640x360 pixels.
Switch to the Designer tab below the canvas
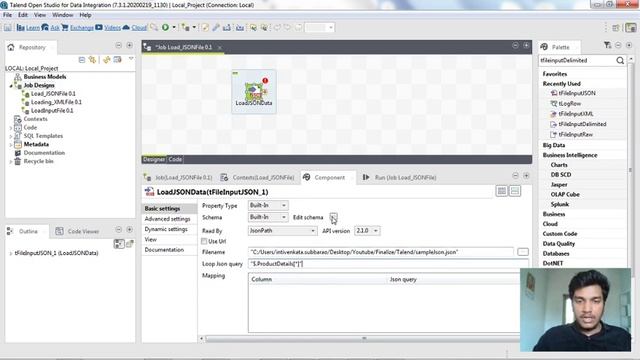pyautogui.click(x=154, y=159)
